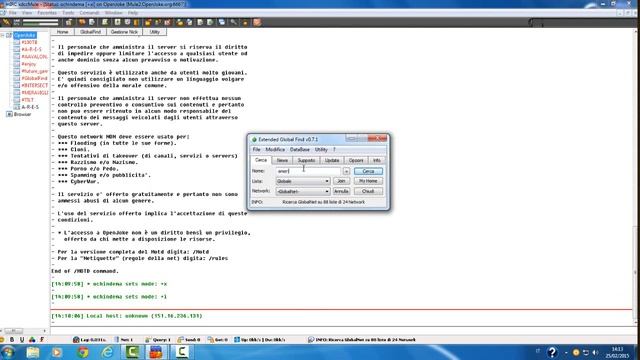Click the My Home button
This screenshot has width=640, height=360.
click(368, 181)
